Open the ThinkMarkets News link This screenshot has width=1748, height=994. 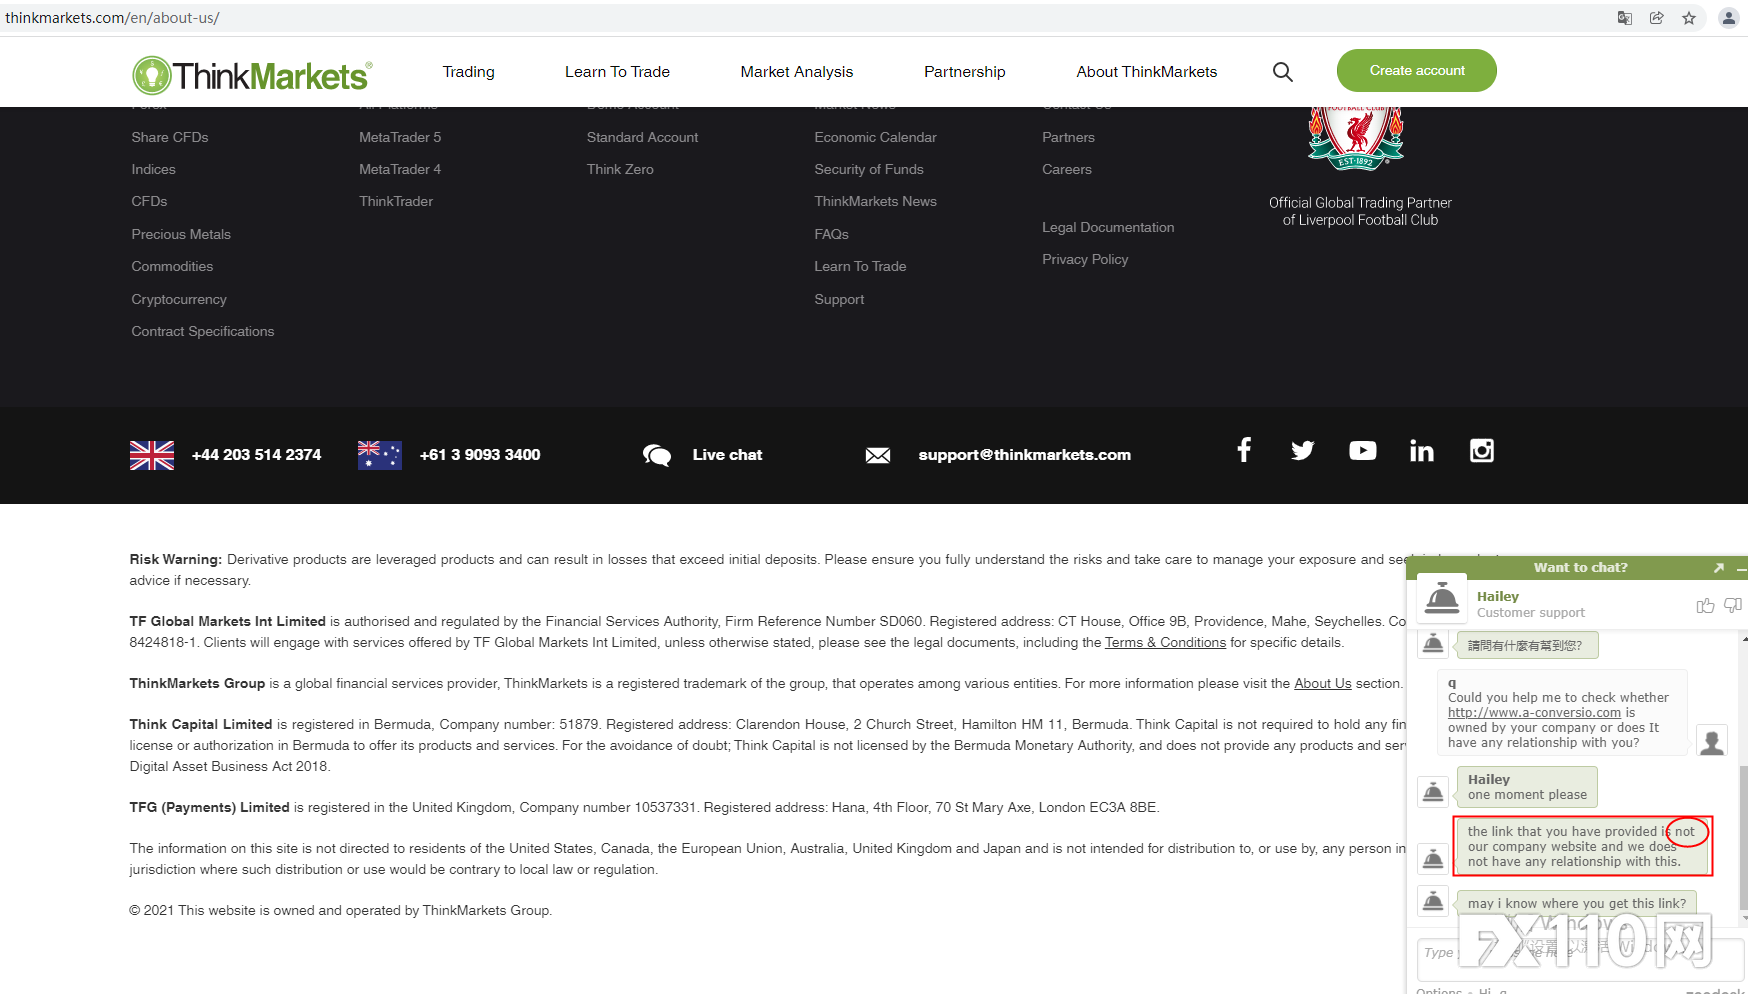click(876, 201)
